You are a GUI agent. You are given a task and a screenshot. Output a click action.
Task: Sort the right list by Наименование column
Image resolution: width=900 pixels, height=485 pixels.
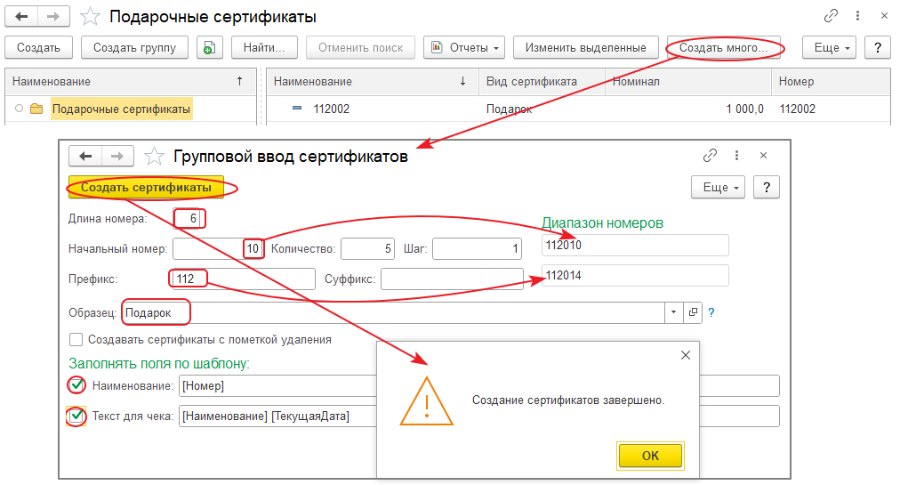click(x=373, y=82)
